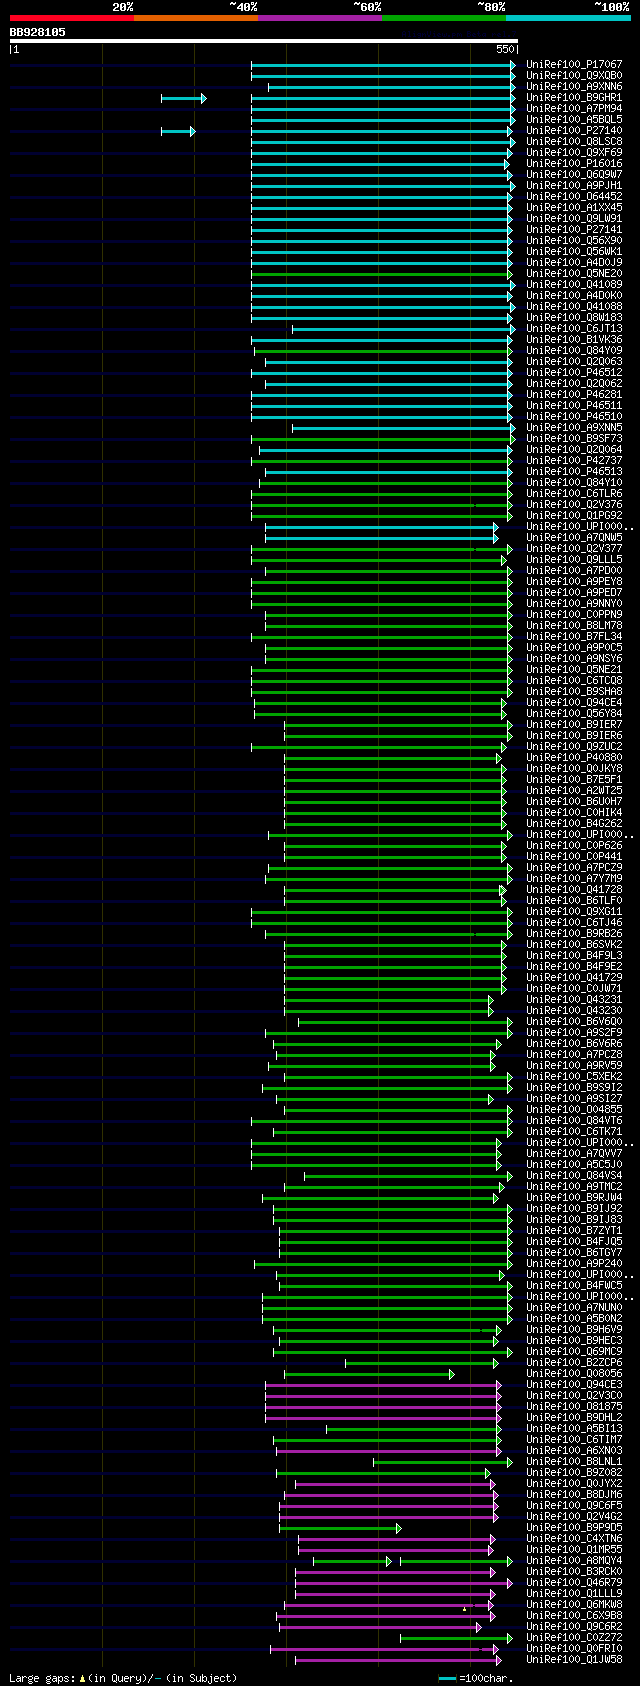The height and width of the screenshot is (1686, 640).
Task: Select label UniRef100_P40880
Action: [x=574, y=758]
